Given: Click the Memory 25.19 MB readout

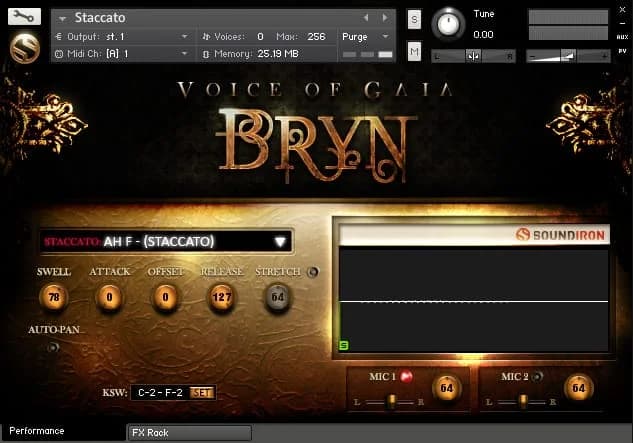Looking at the screenshot, I should coord(278,54).
